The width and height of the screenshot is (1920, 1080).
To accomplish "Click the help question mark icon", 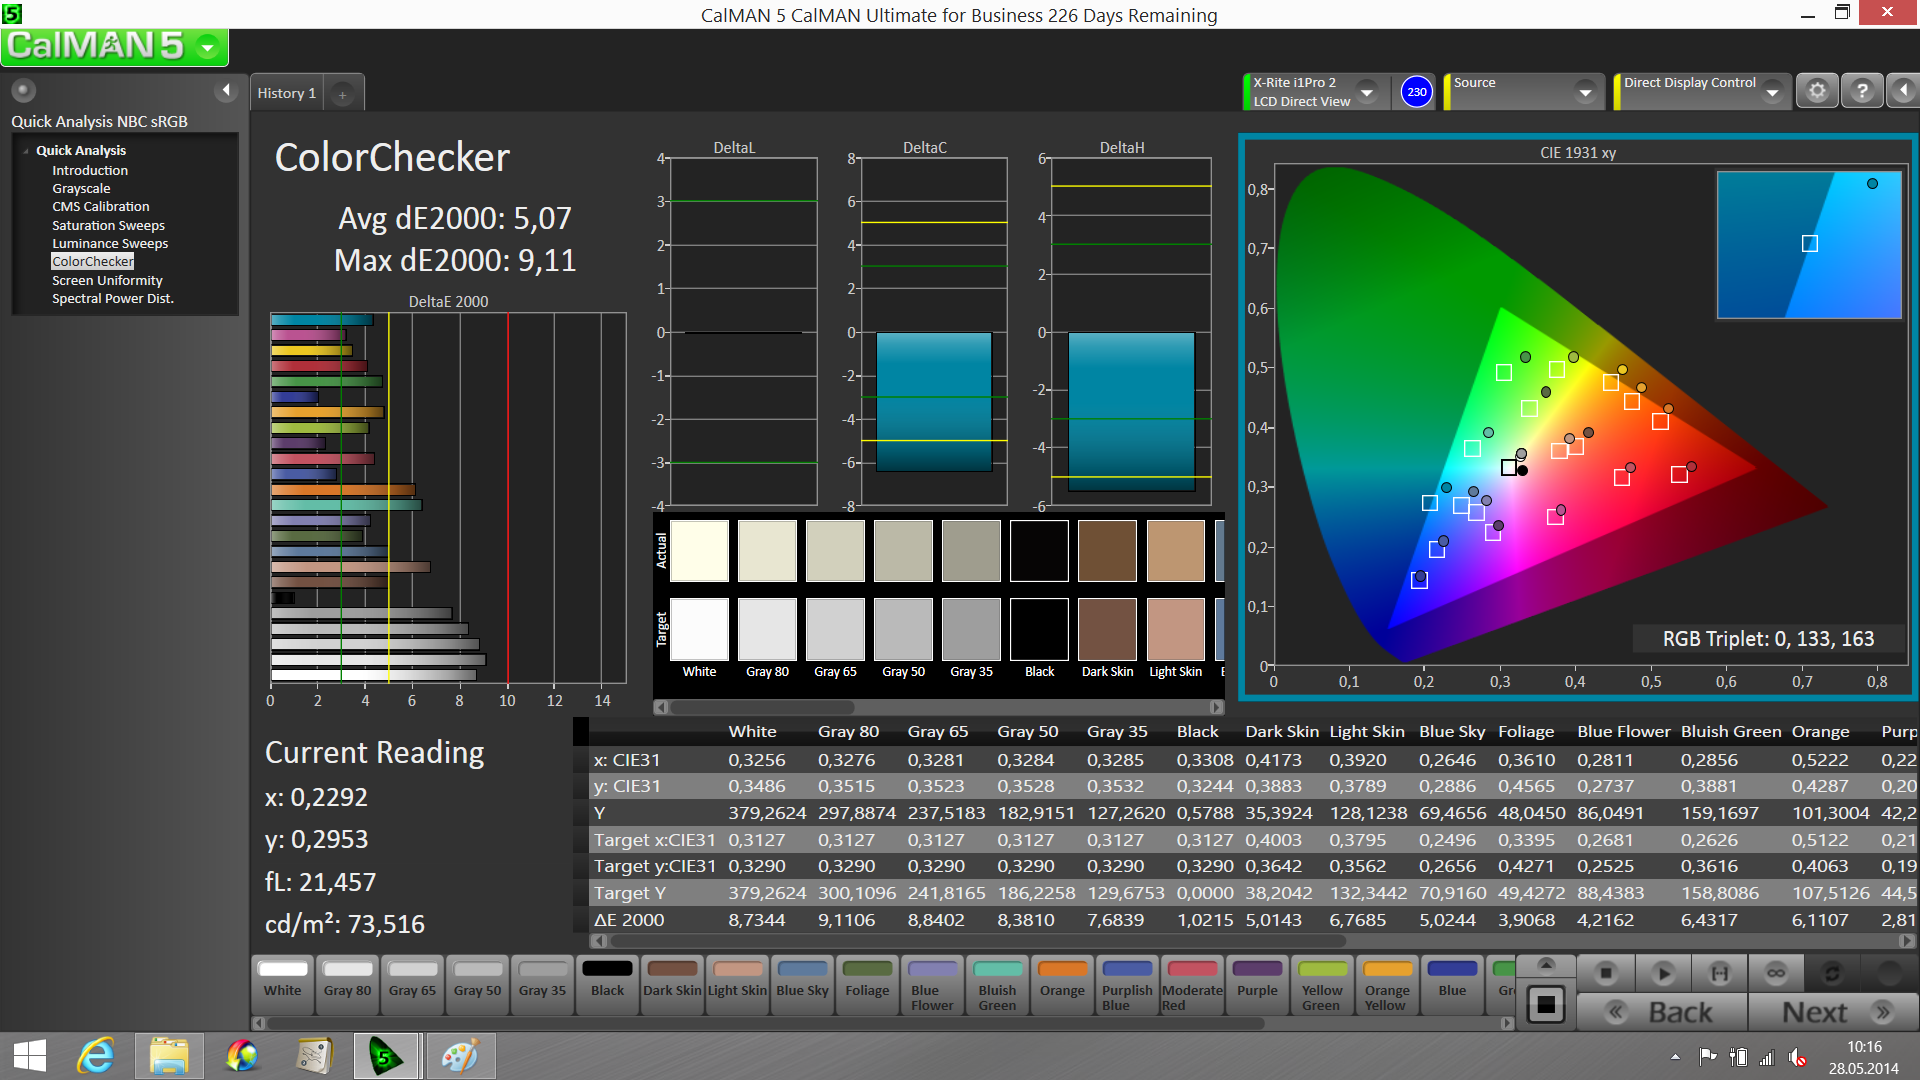I will (1861, 91).
